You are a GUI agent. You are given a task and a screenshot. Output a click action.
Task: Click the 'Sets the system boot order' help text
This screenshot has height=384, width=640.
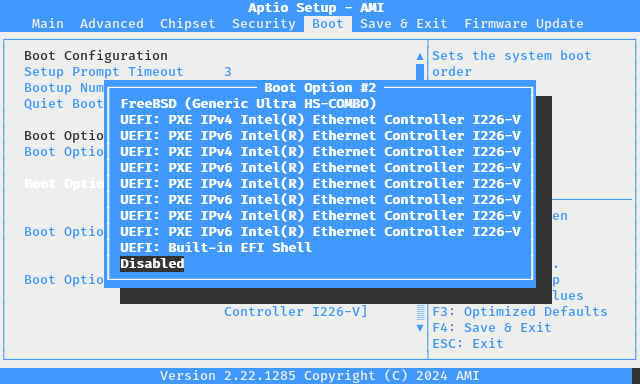(x=512, y=64)
